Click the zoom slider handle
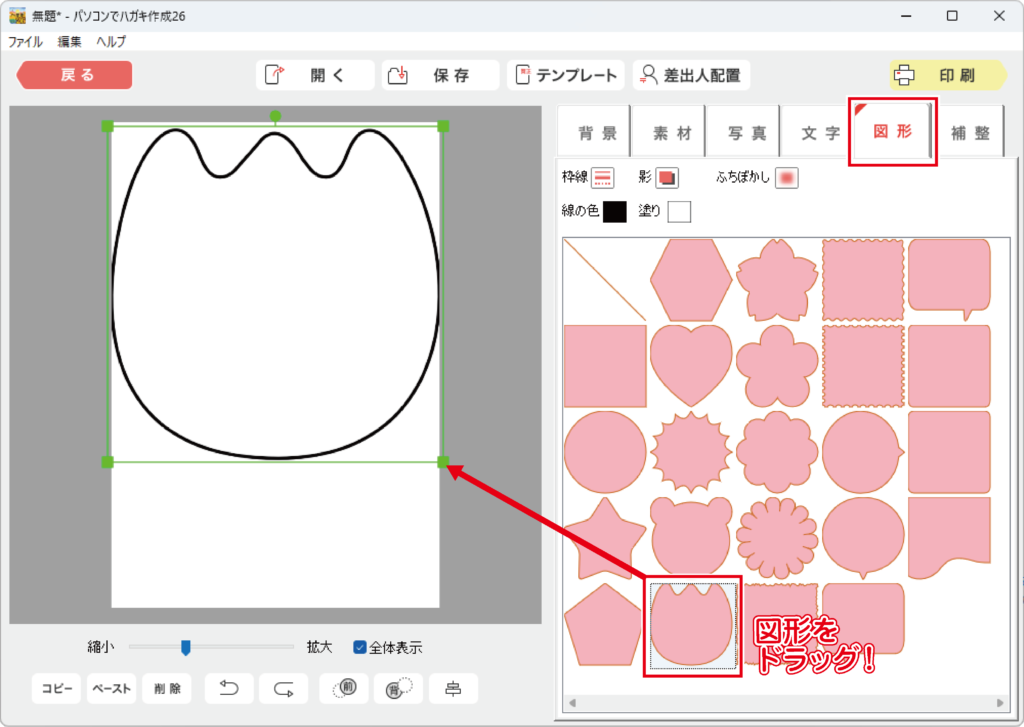This screenshot has width=1024, height=727. point(185,647)
